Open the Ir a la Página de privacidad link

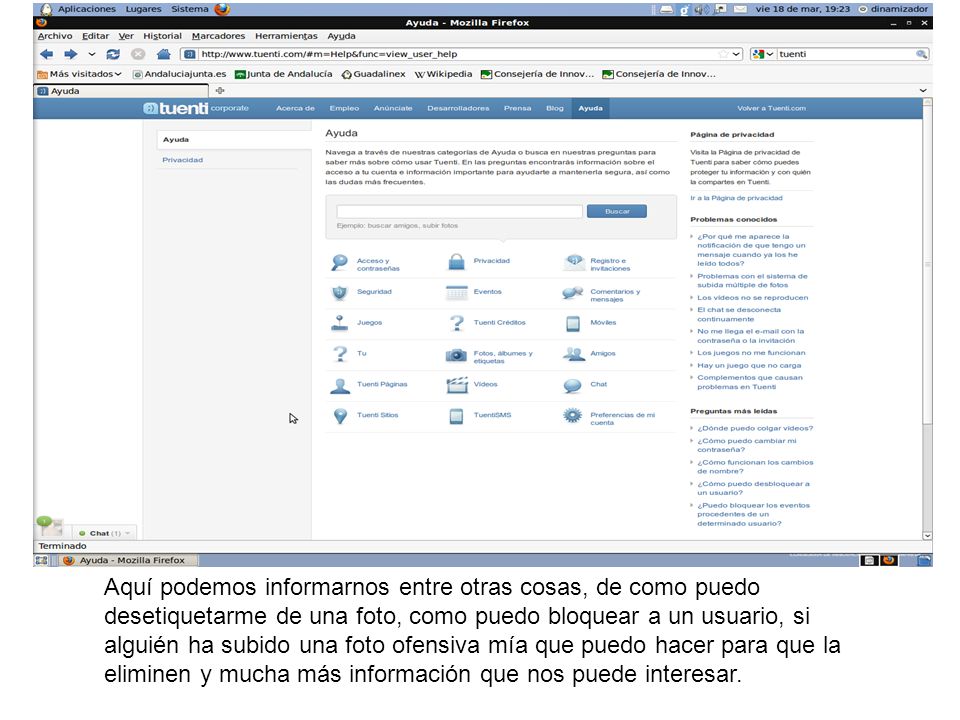pos(736,198)
